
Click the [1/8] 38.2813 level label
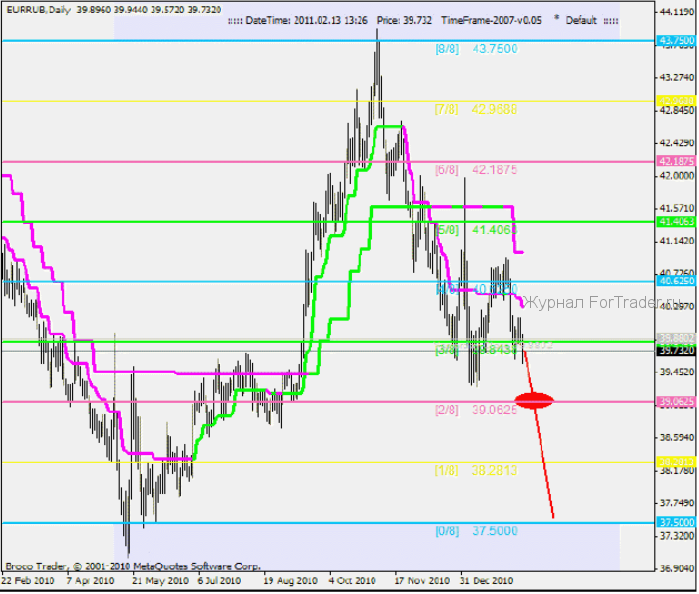pyautogui.click(x=475, y=470)
